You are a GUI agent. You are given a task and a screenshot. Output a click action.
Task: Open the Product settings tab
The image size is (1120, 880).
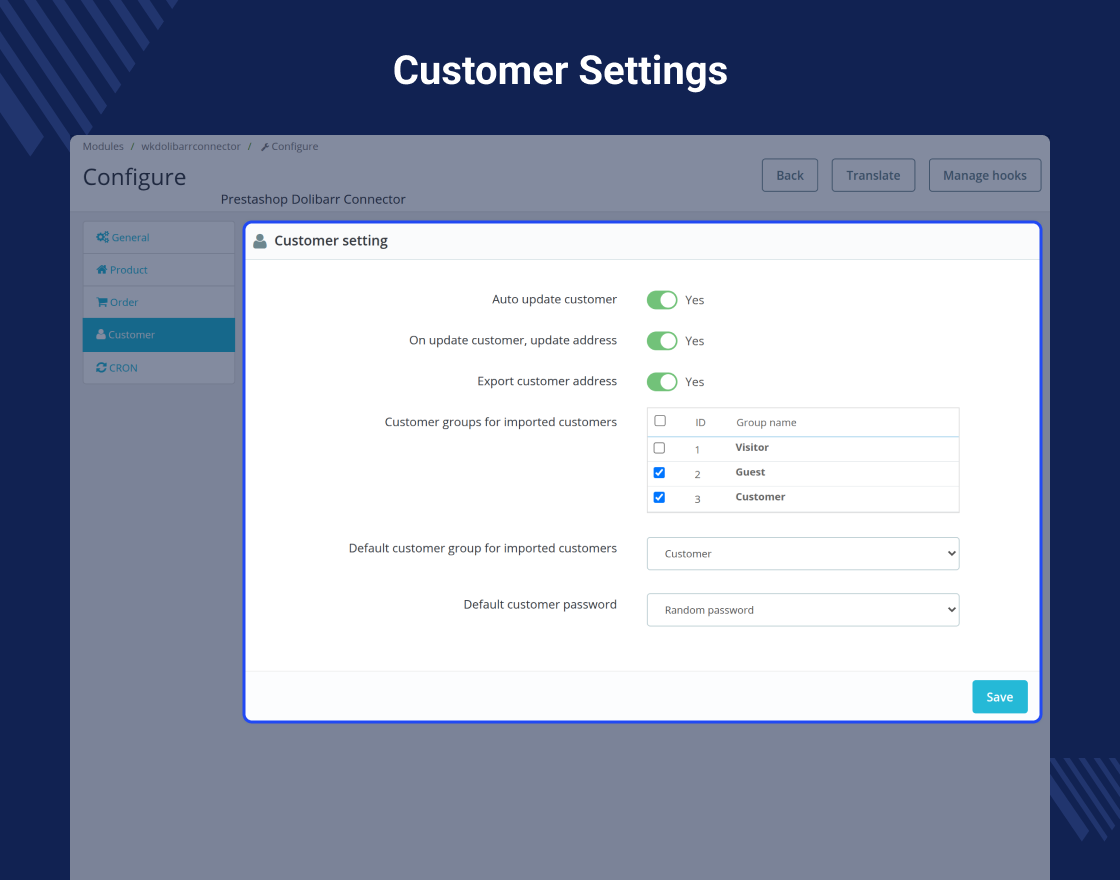pyautogui.click(x=159, y=270)
